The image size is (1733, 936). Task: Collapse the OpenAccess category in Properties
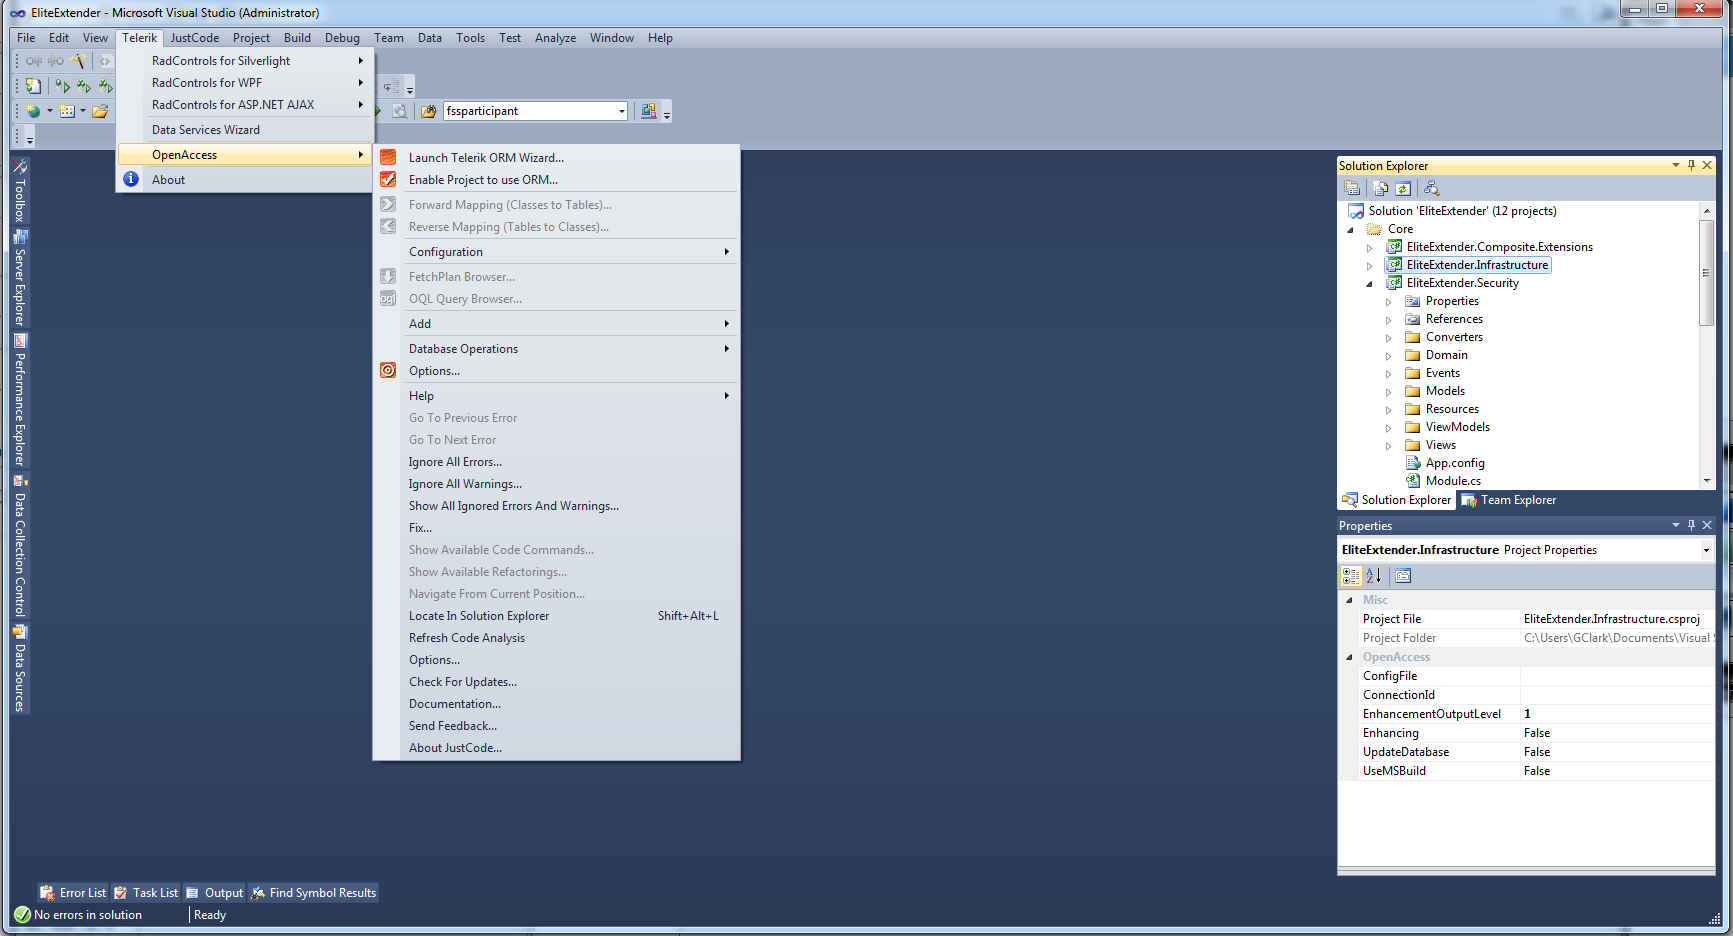[1349, 657]
